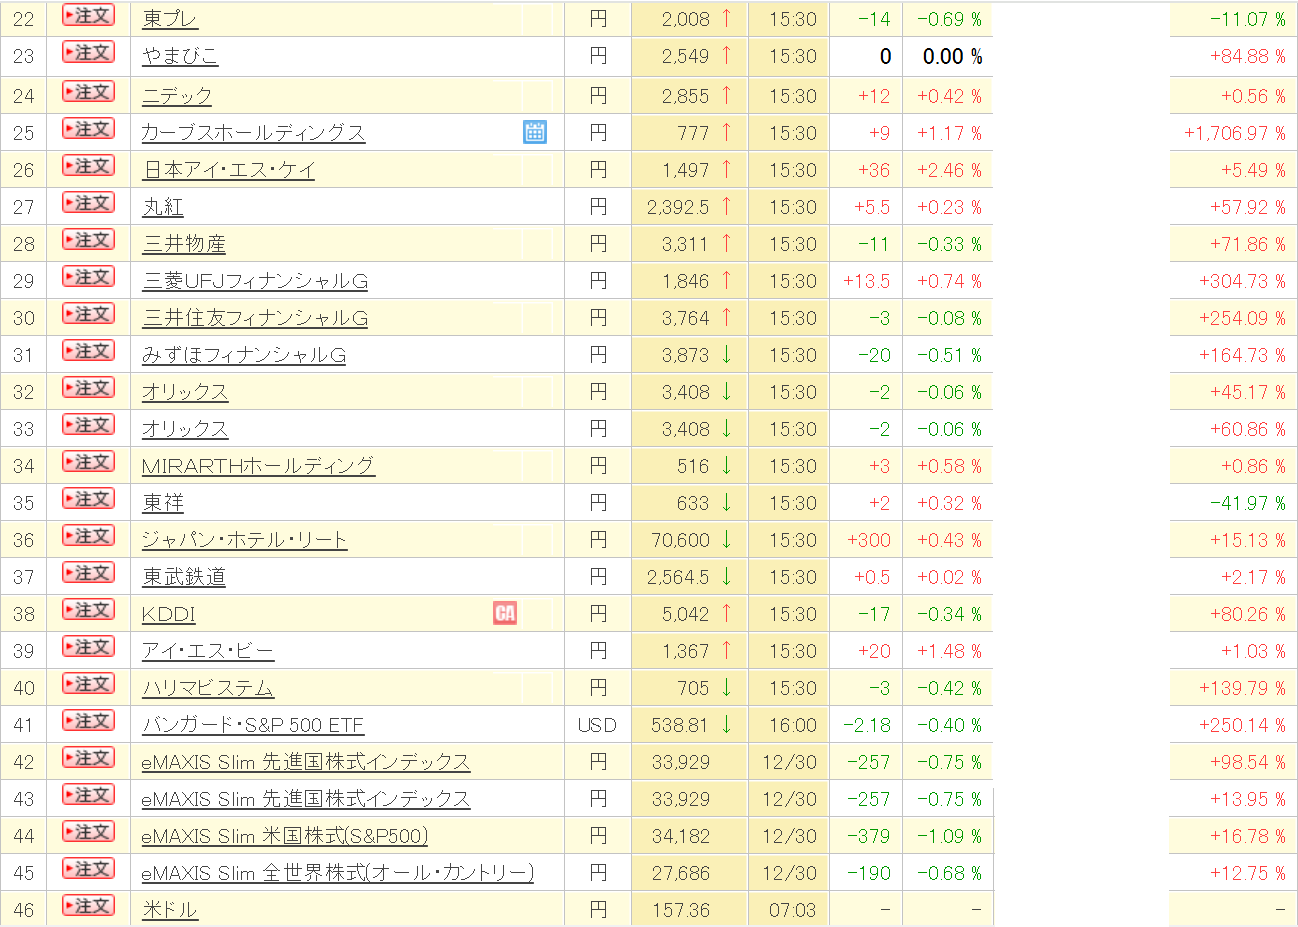Open ジャパン・ホテル・リート link
Viewport: 1298px width, 927px height.
[245, 540]
